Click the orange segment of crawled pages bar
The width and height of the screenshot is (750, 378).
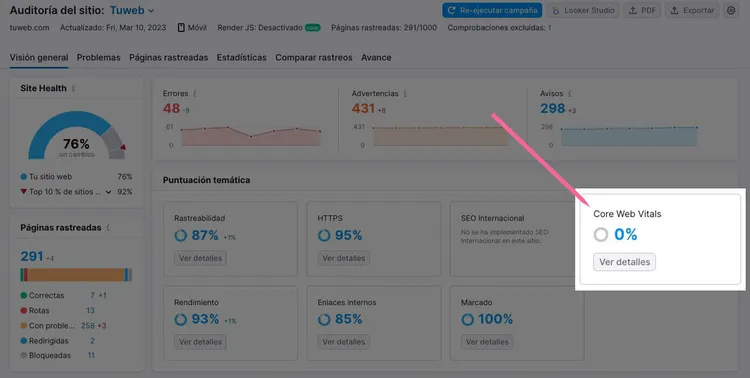coord(76,275)
